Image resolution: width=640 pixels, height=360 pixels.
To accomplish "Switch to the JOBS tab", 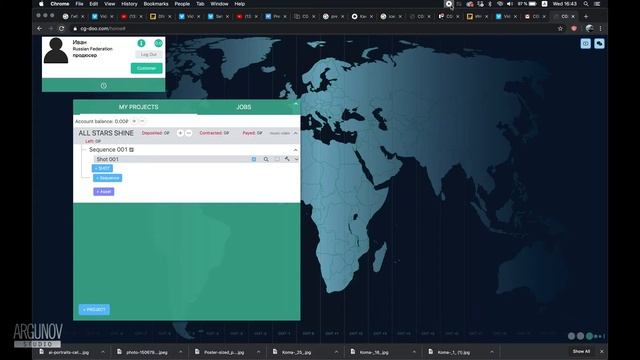I will point(244,107).
